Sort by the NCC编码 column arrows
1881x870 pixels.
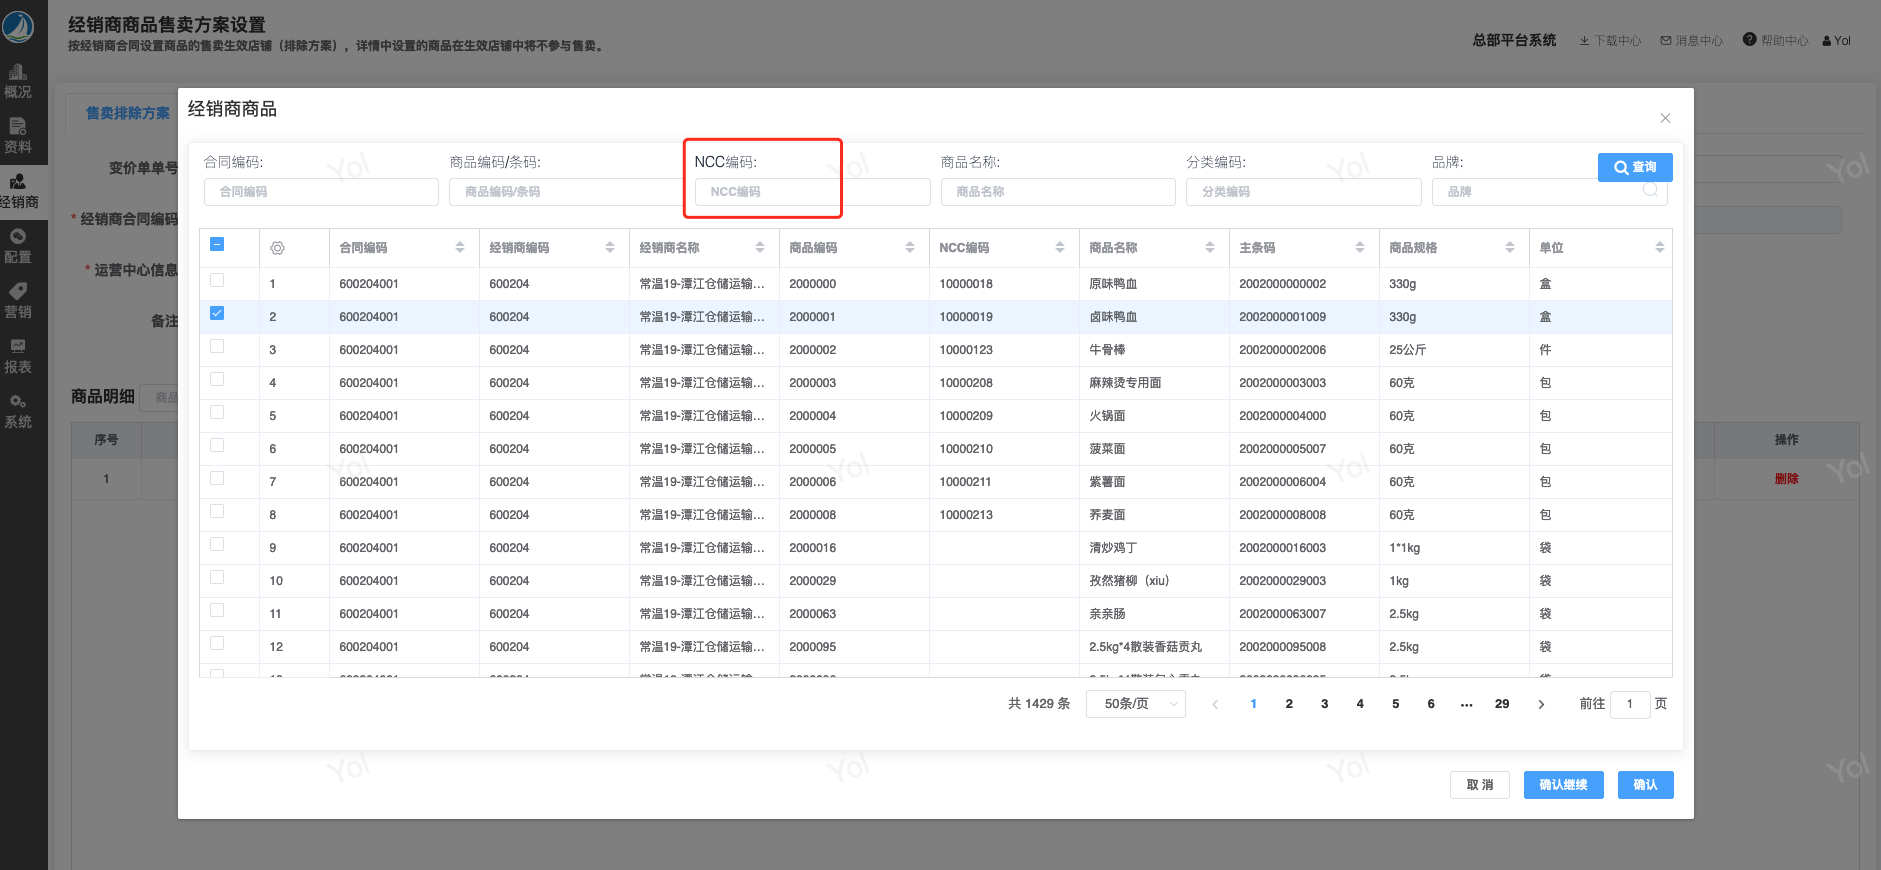point(1059,248)
